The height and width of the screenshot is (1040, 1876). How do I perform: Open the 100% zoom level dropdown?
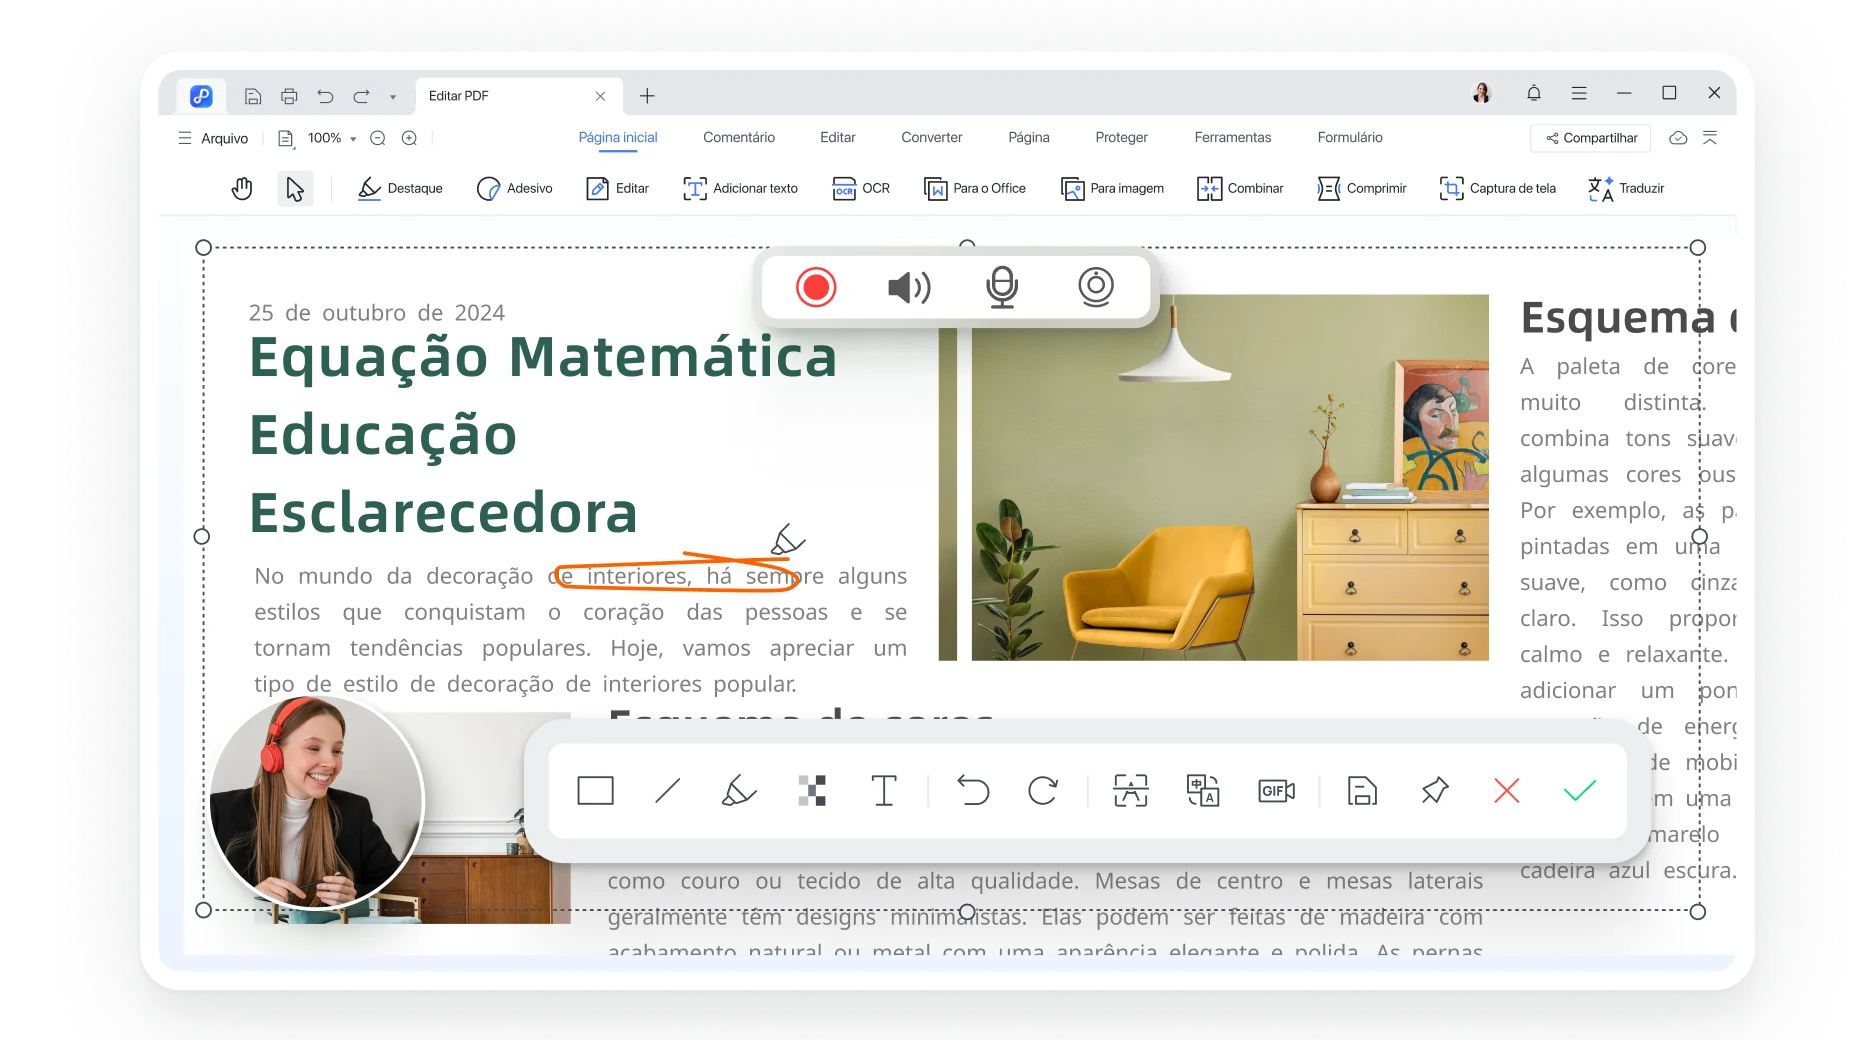click(x=332, y=138)
